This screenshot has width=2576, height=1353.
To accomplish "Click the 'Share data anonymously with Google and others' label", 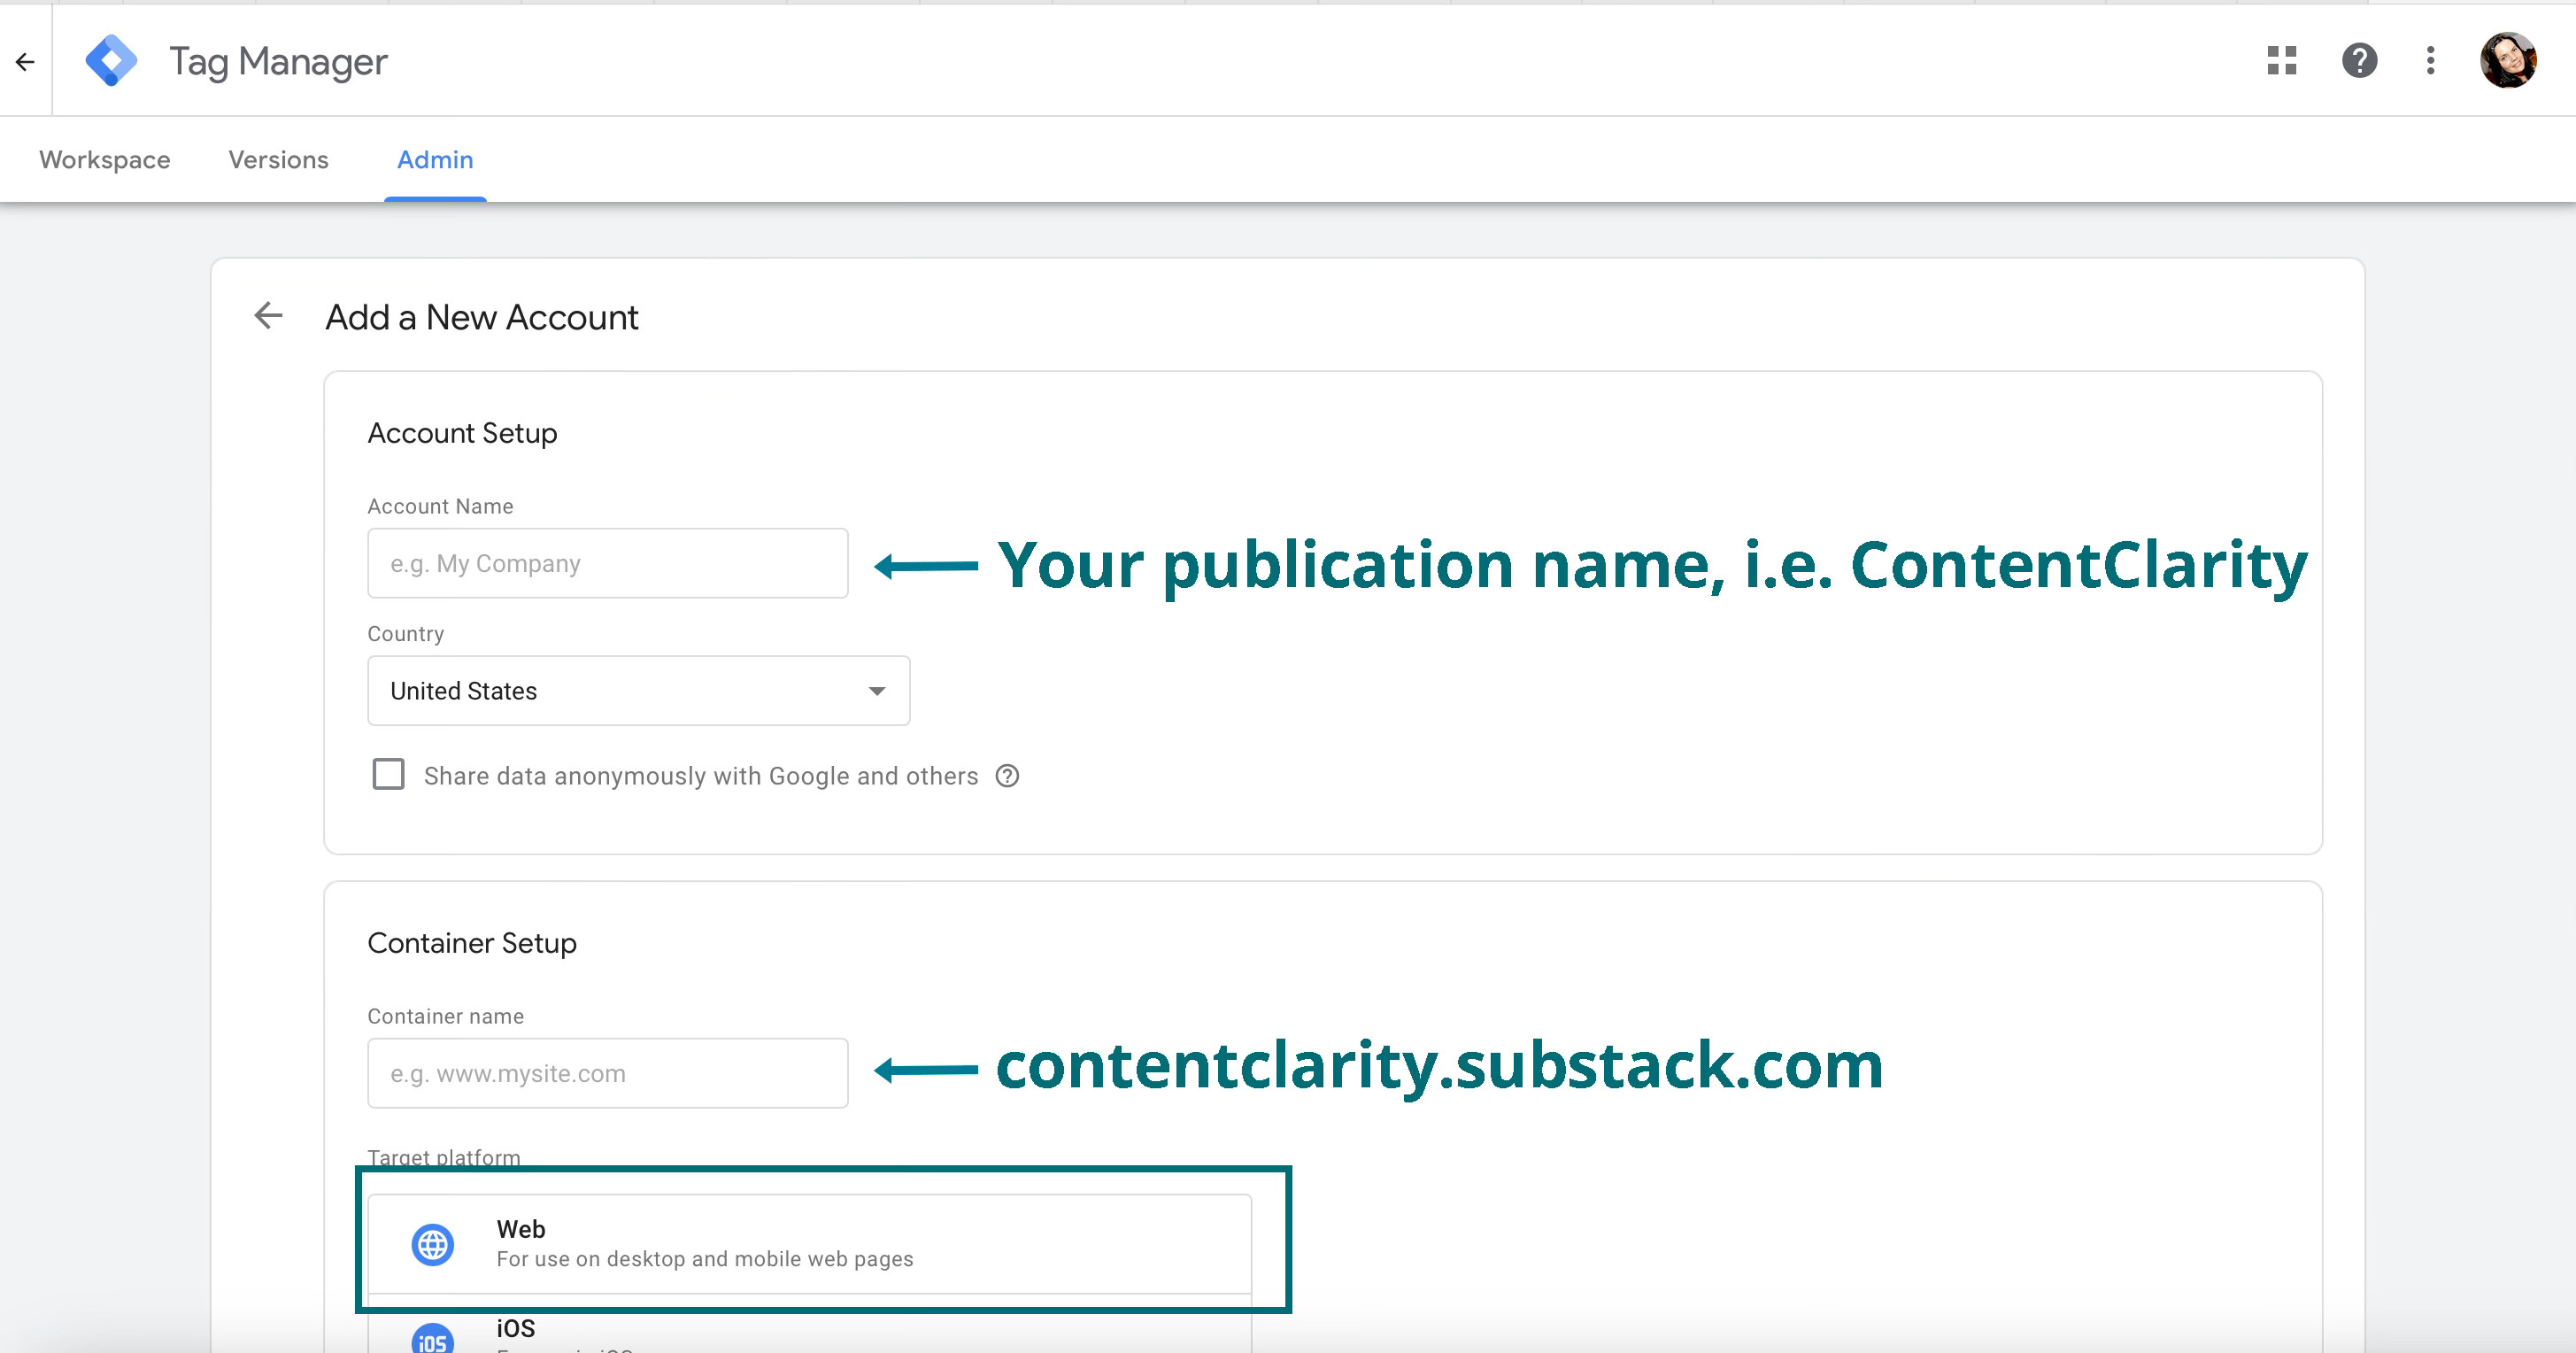I will coord(700,776).
